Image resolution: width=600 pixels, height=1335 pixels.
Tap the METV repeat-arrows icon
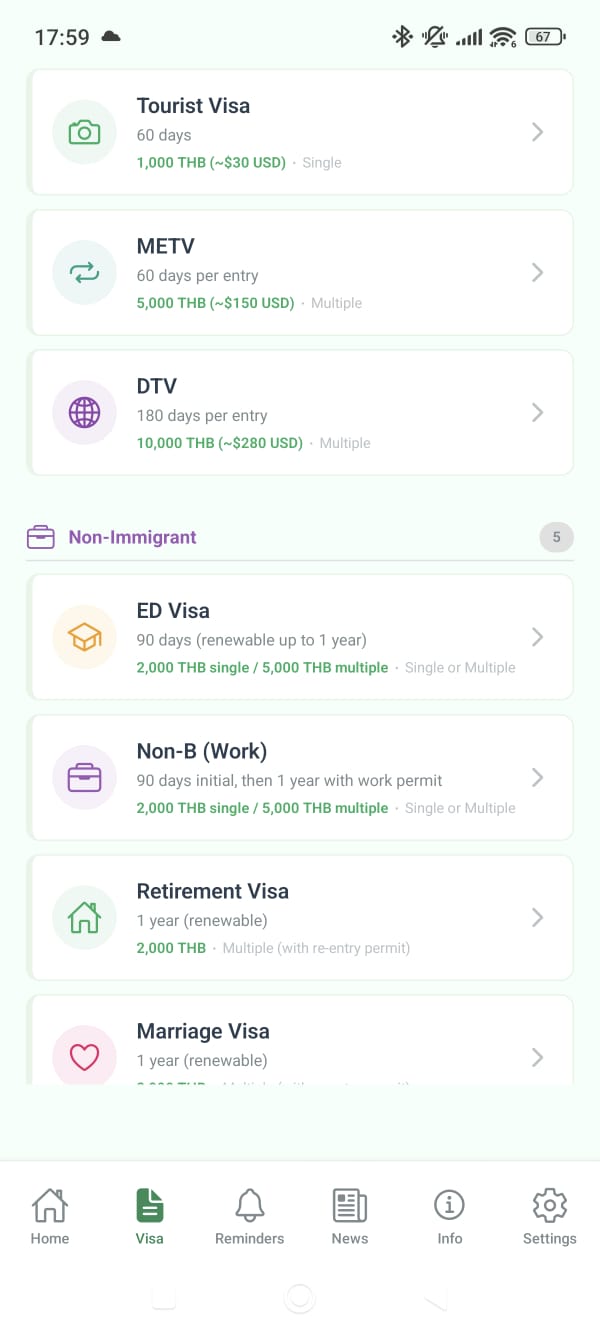(84, 272)
